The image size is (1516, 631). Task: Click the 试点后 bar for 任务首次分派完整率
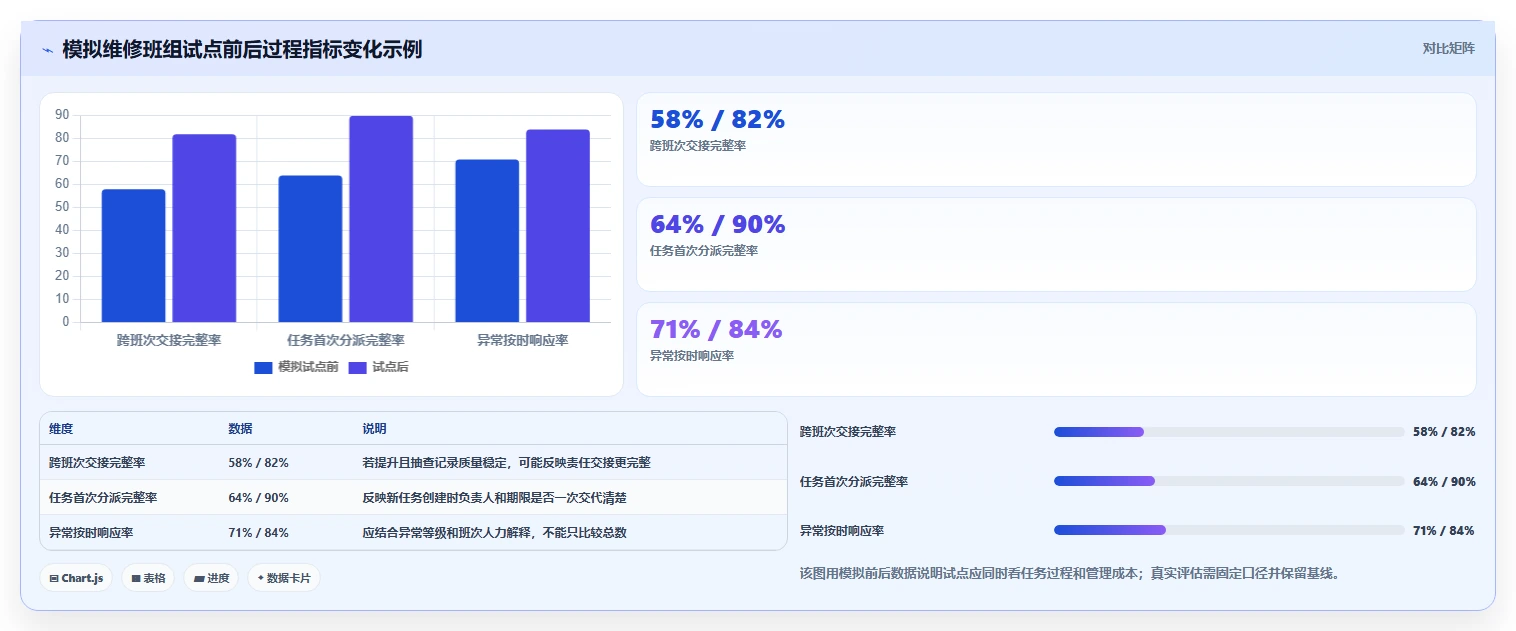(x=381, y=219)
